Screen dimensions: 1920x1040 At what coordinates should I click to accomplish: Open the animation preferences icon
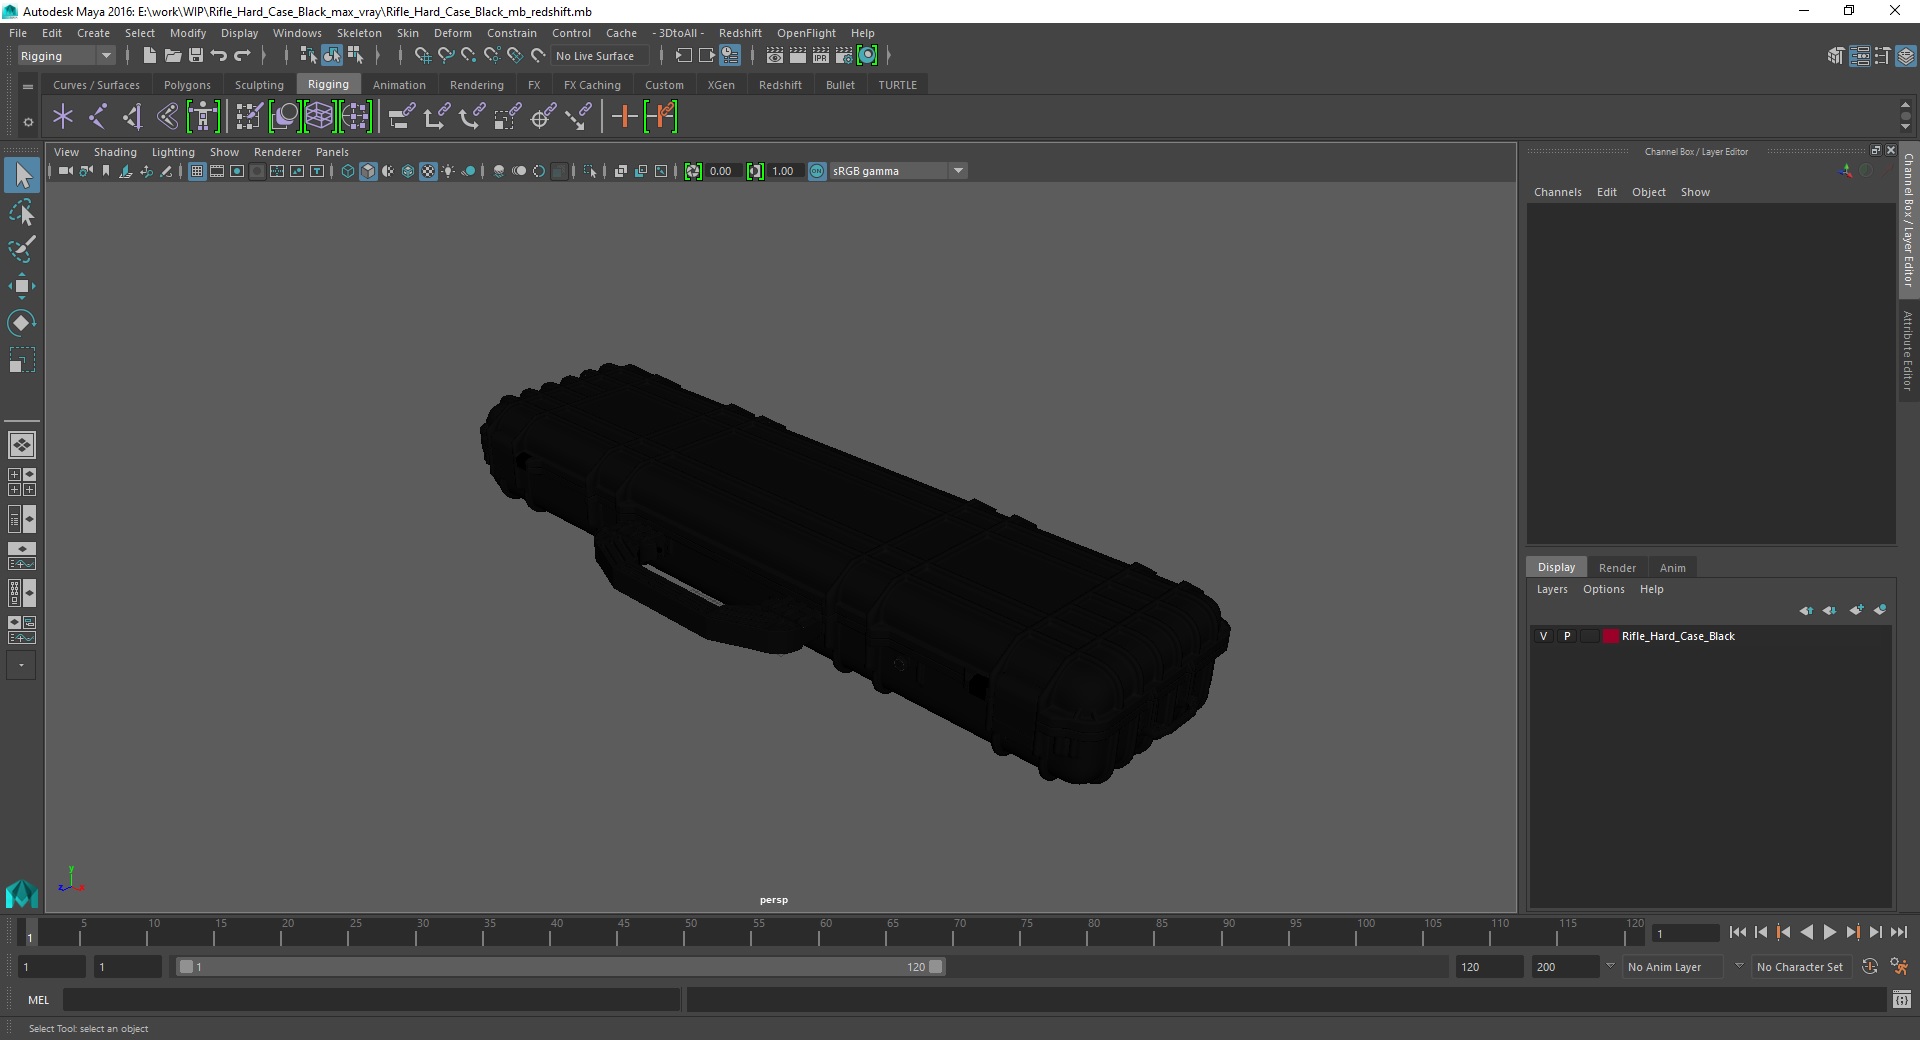point(1899,967)
